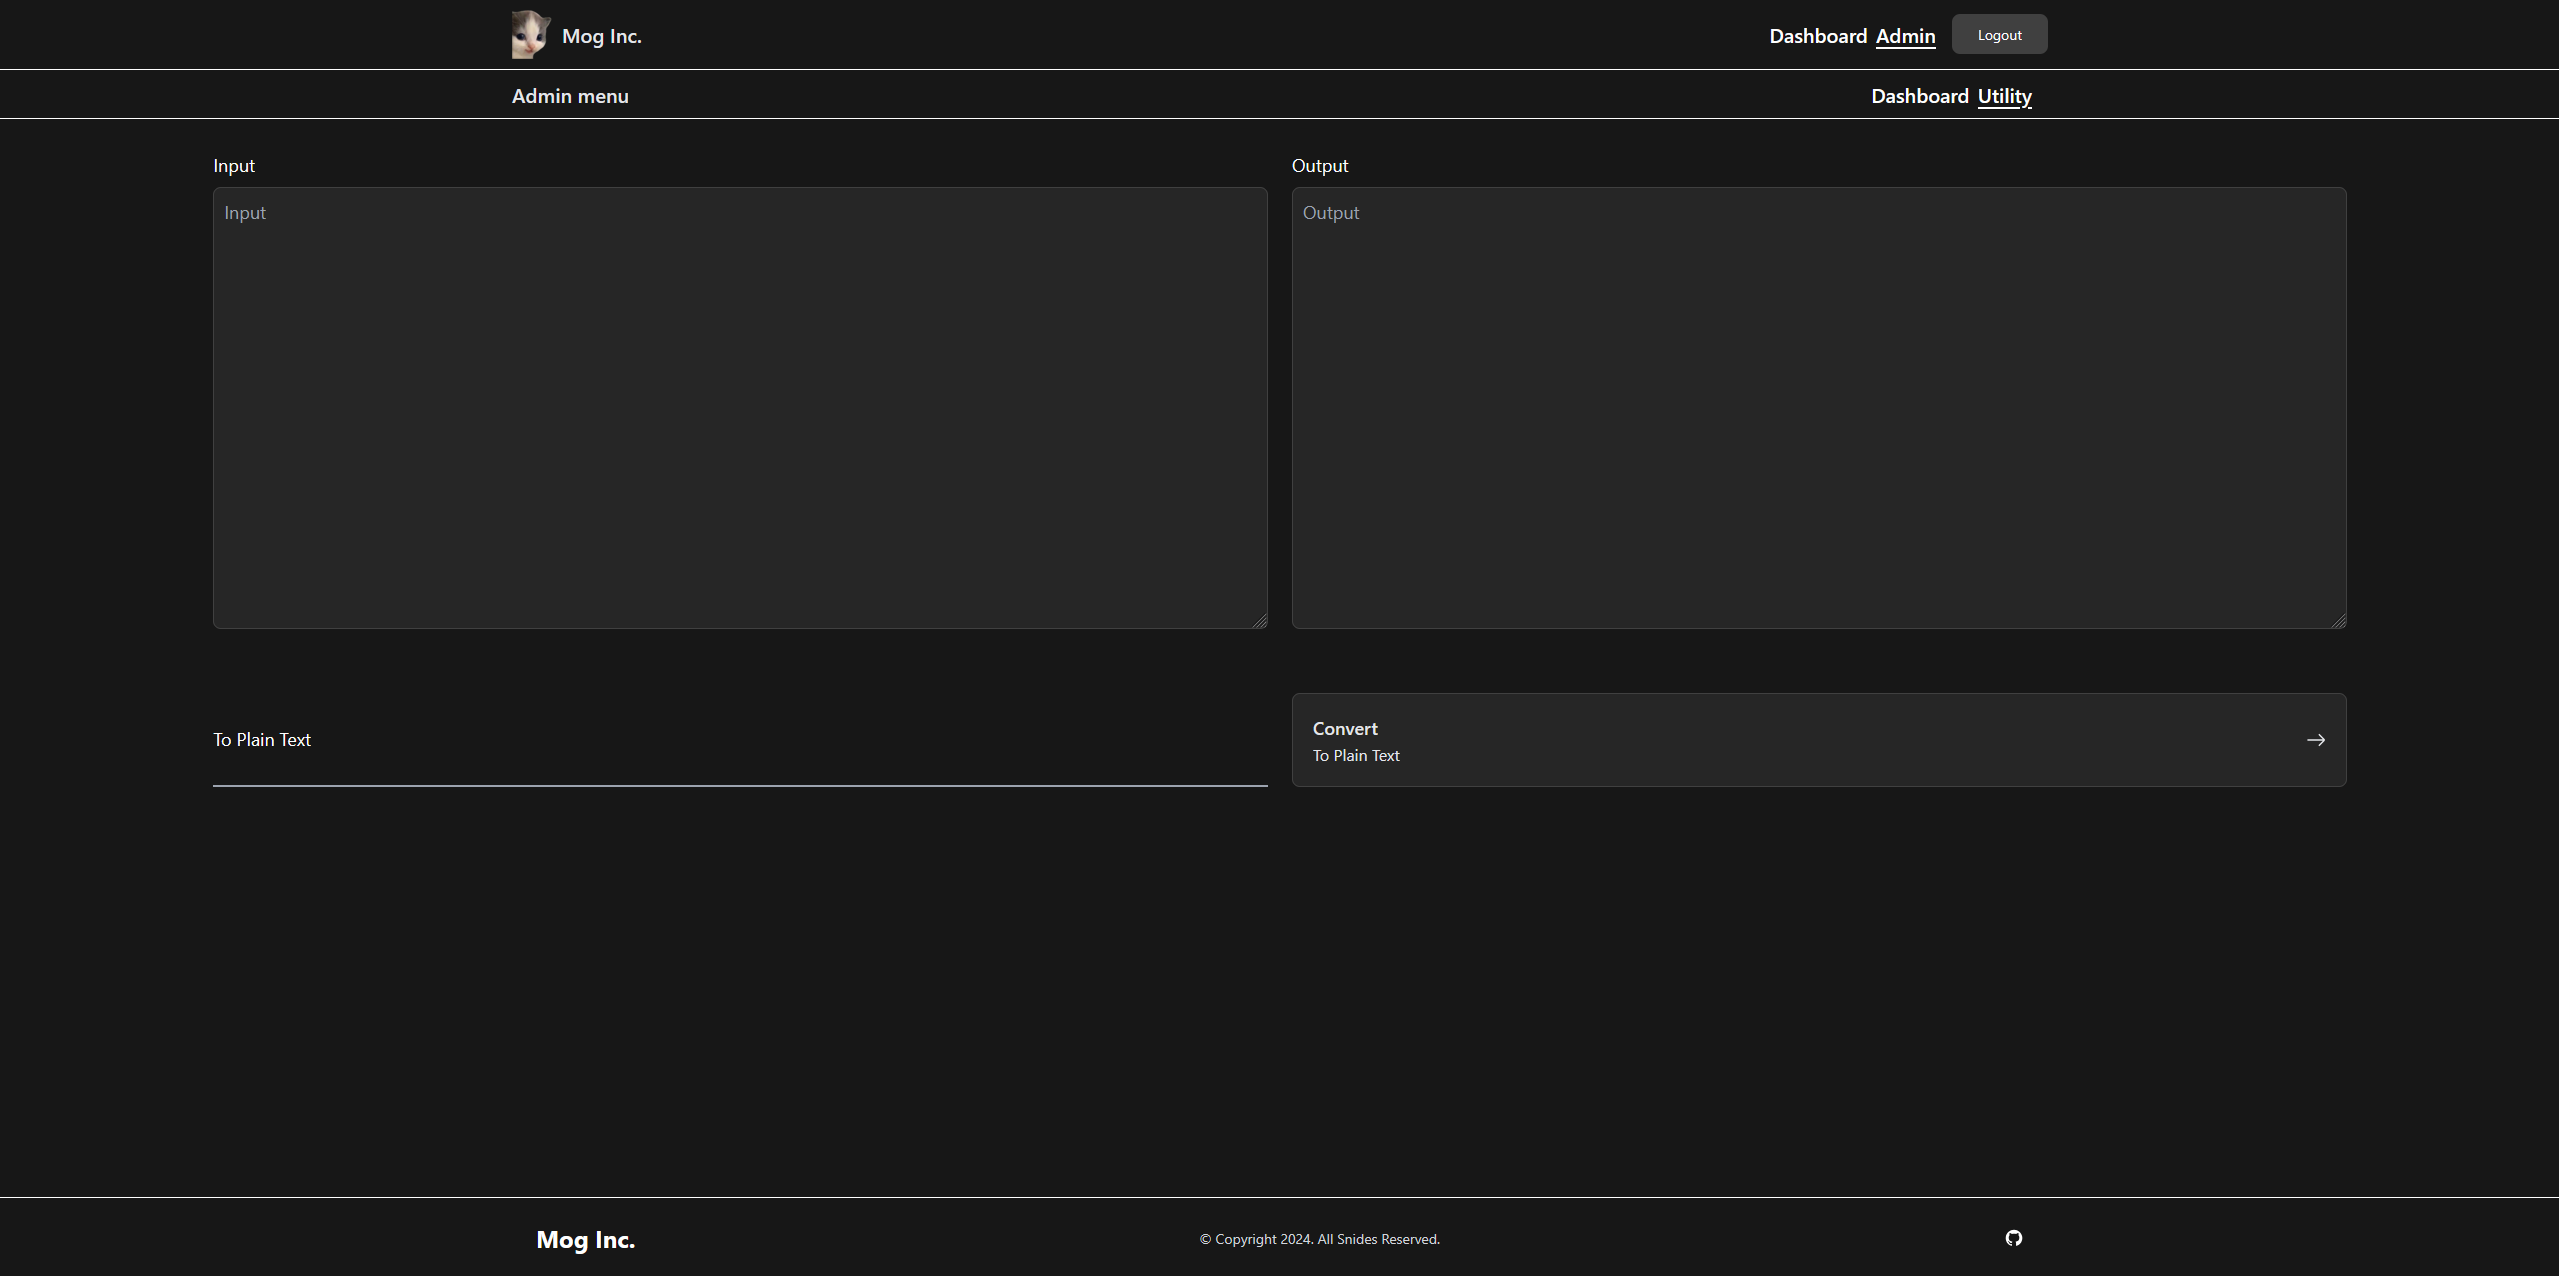Click the arrow icon on the Convert card
The image size is (2559, 1276).
2315,740
